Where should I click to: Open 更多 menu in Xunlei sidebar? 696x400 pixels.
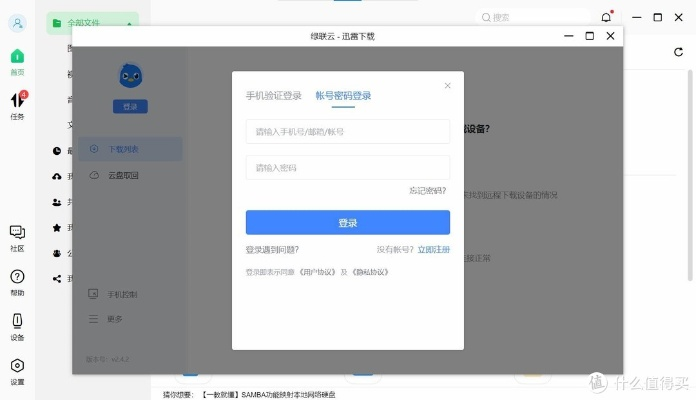tap(106, 319)
